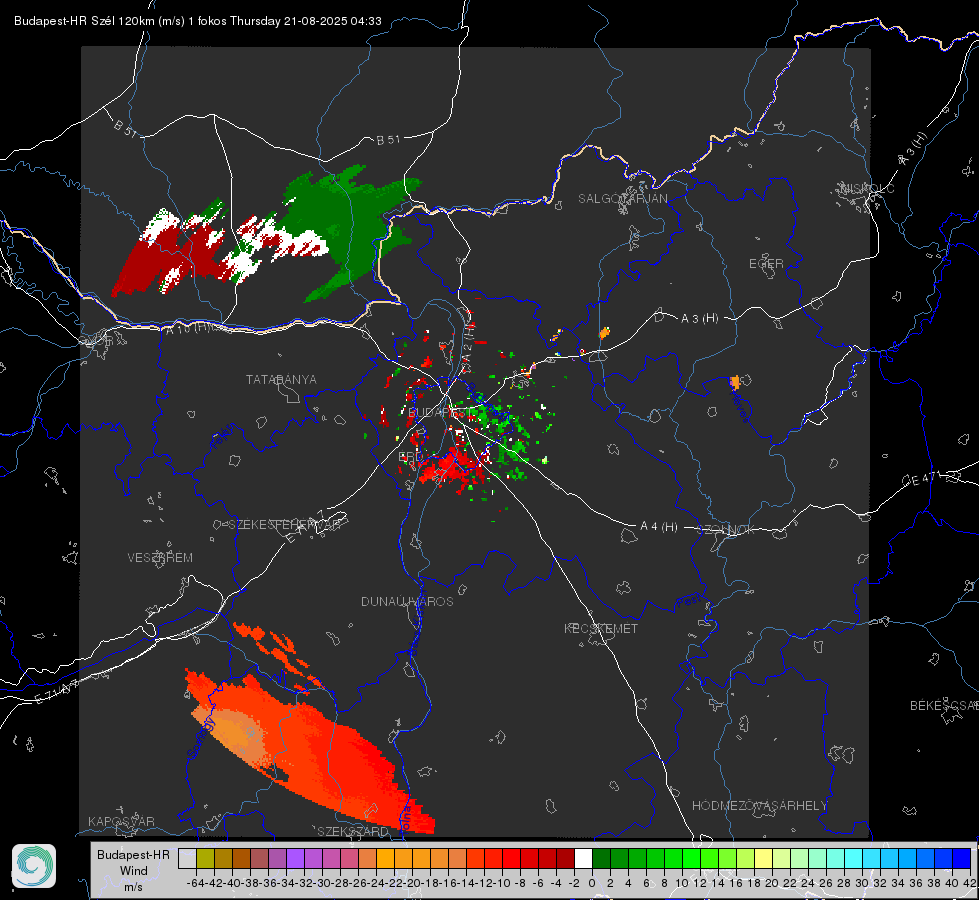Image resolution: width=979 pixels, height=900 pixels.
Task: Click the EGER city label
Action: pos(766,264)
